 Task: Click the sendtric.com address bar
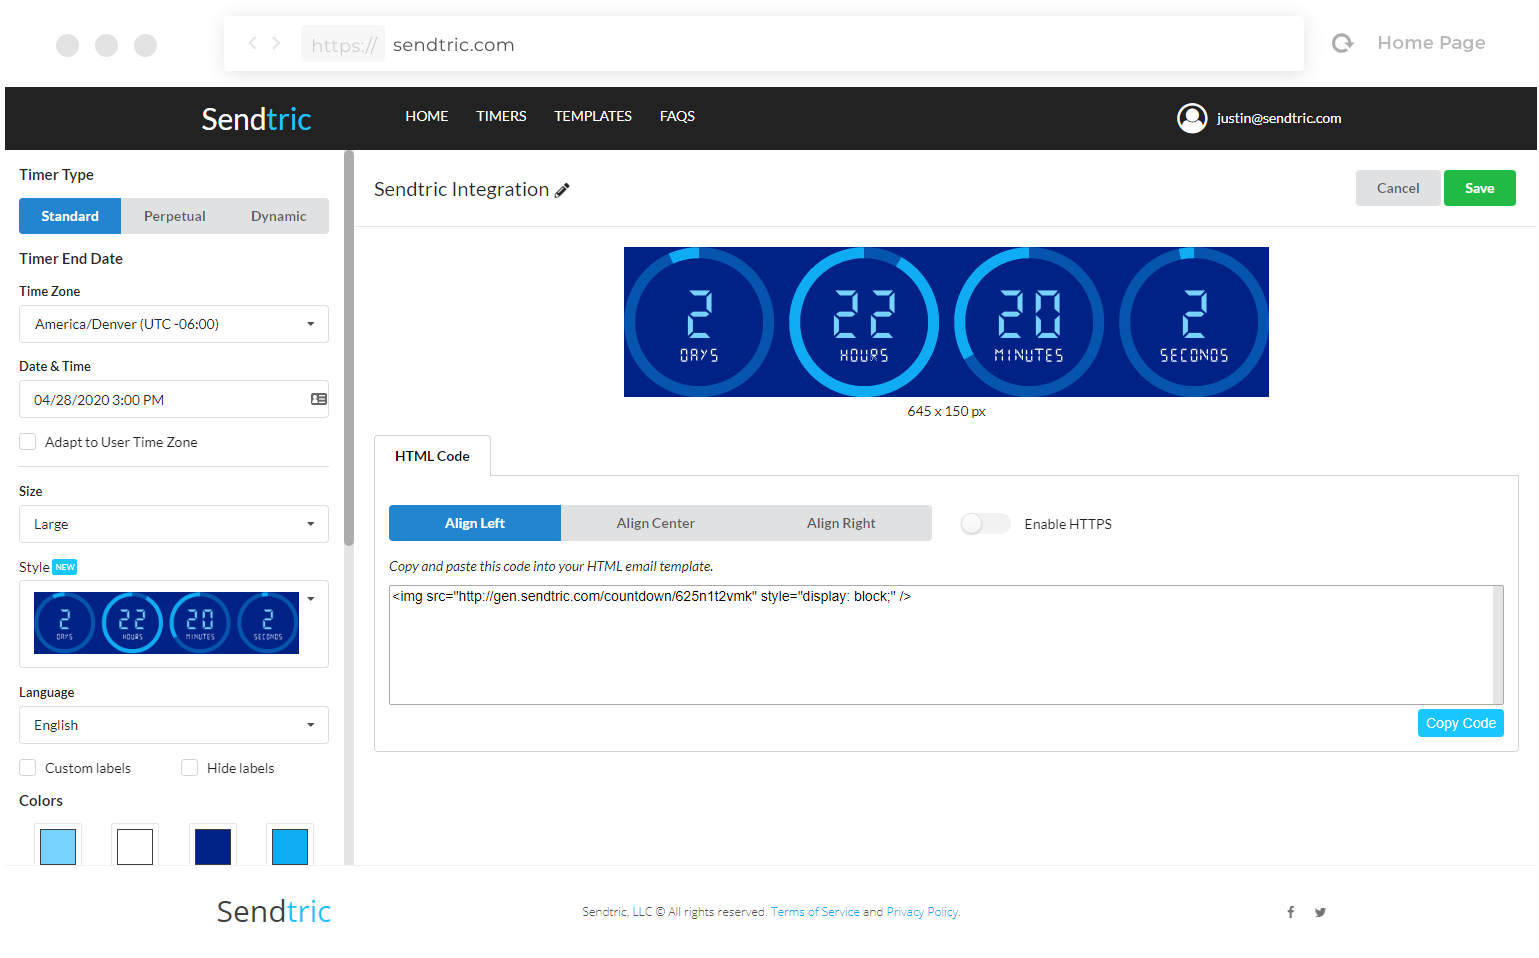click(764, 44)
